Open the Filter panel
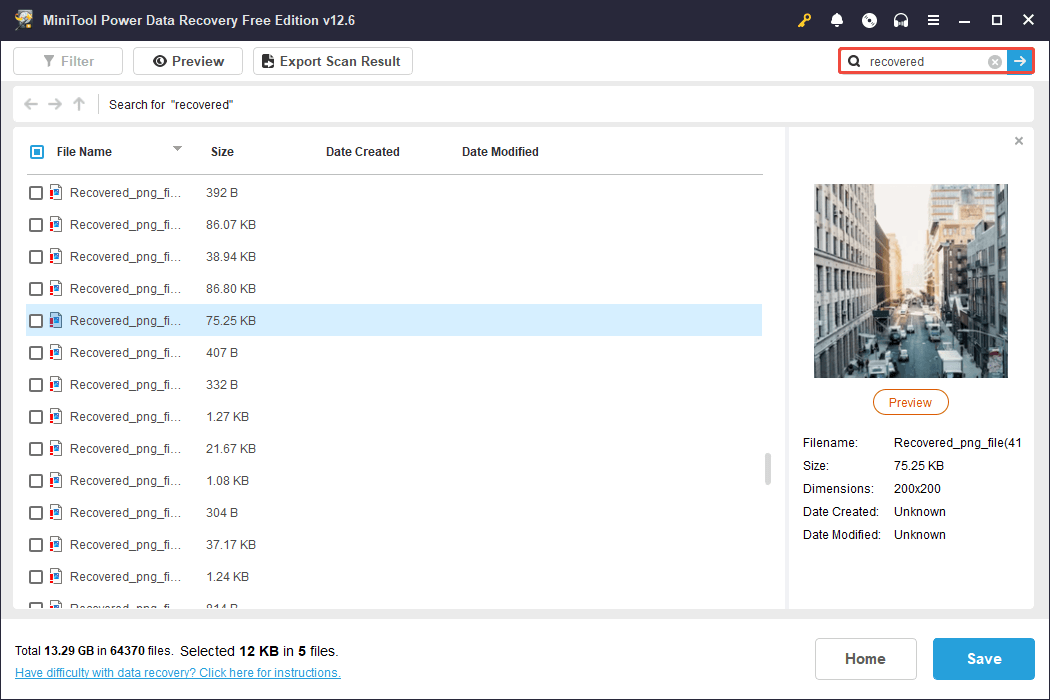 67,61
